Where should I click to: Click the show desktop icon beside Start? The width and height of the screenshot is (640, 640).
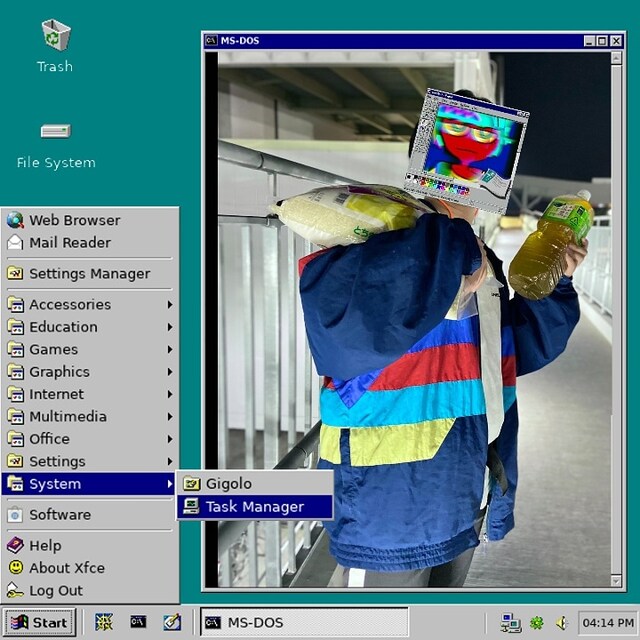point(104,622)
